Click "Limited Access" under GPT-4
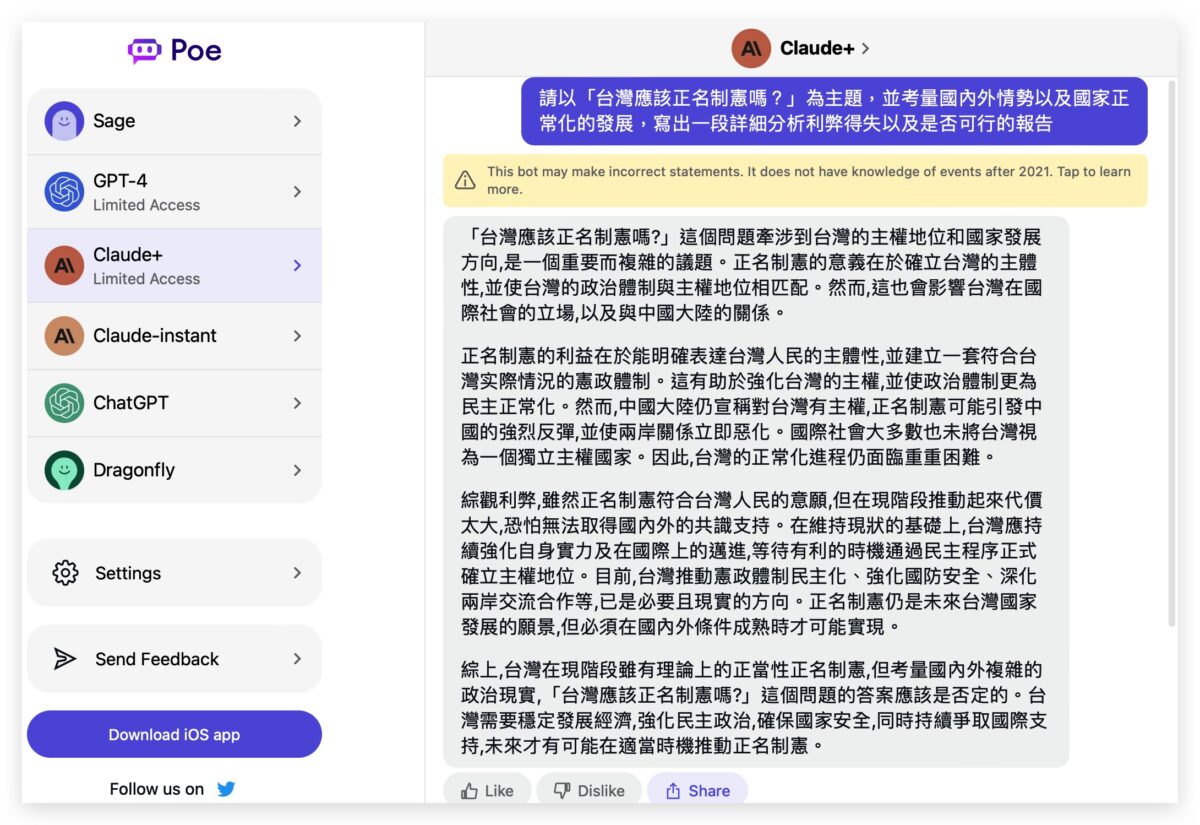 click(x=146, y=205)
